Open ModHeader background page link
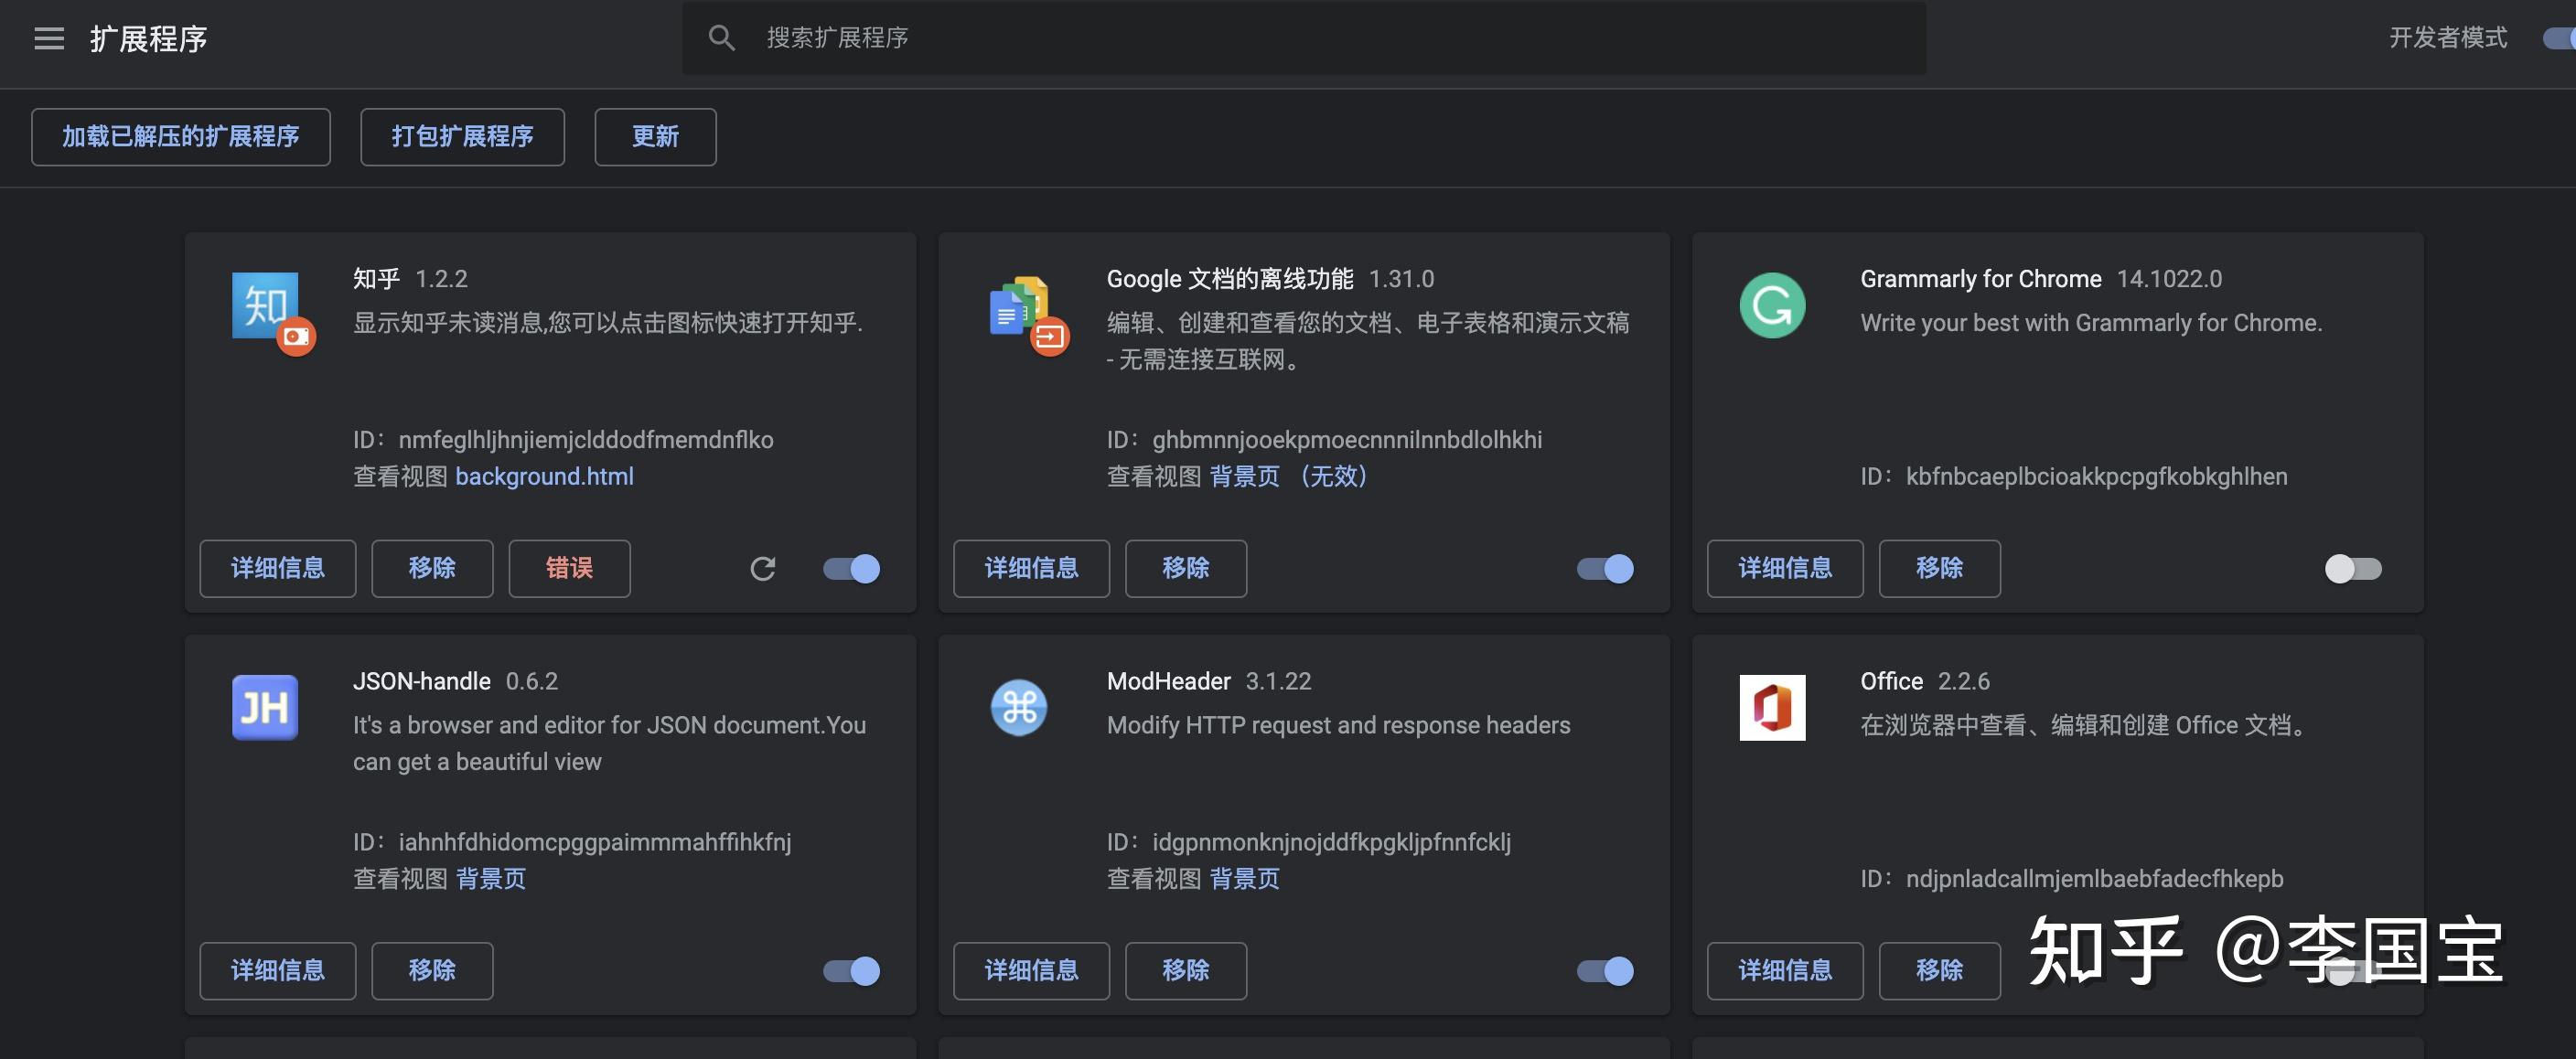This screenshot has width=2576, height=1059. tap(1245, 879)
